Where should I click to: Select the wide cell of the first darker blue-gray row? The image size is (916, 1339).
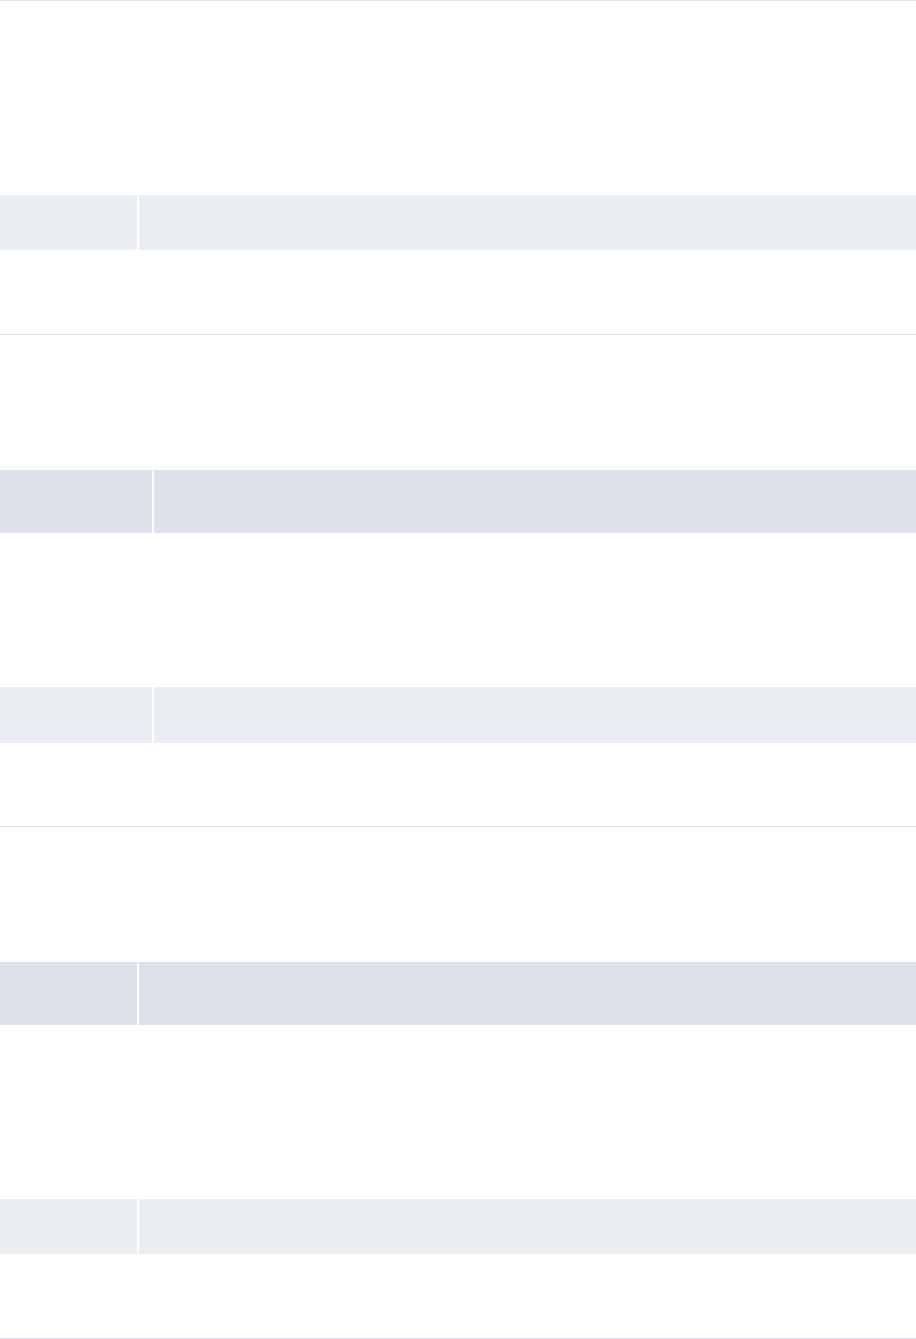pyautogui.click(x=535, y=501)
